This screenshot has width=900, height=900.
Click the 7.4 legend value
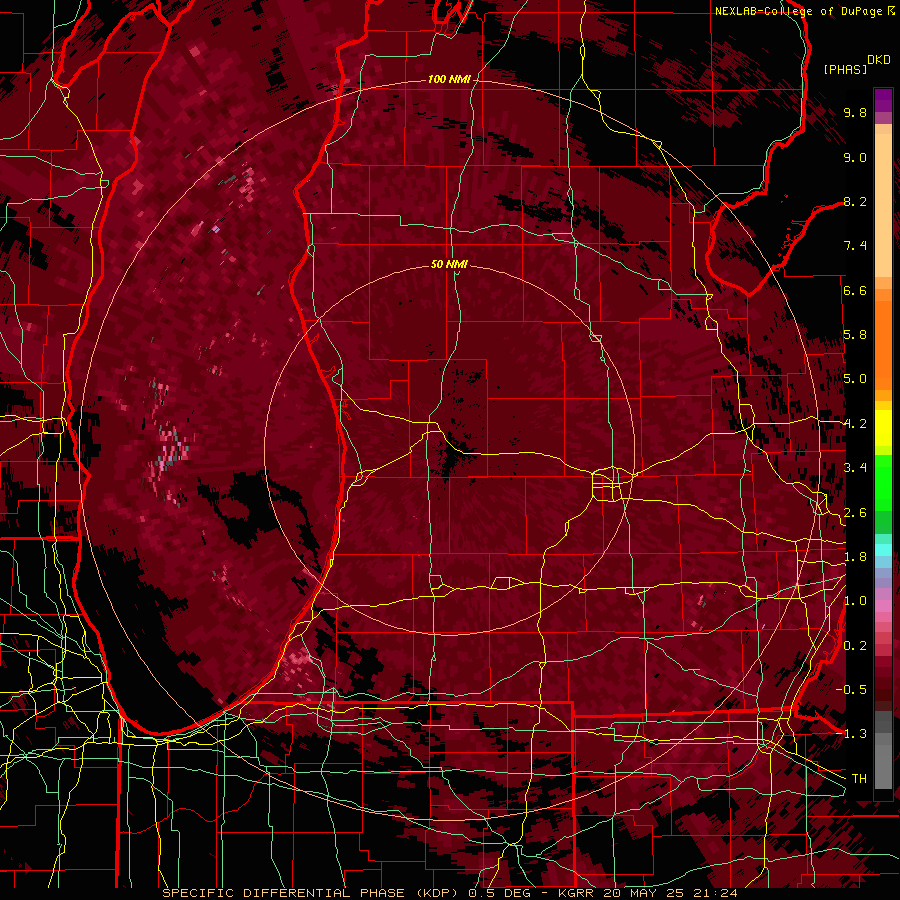point(855,246)
